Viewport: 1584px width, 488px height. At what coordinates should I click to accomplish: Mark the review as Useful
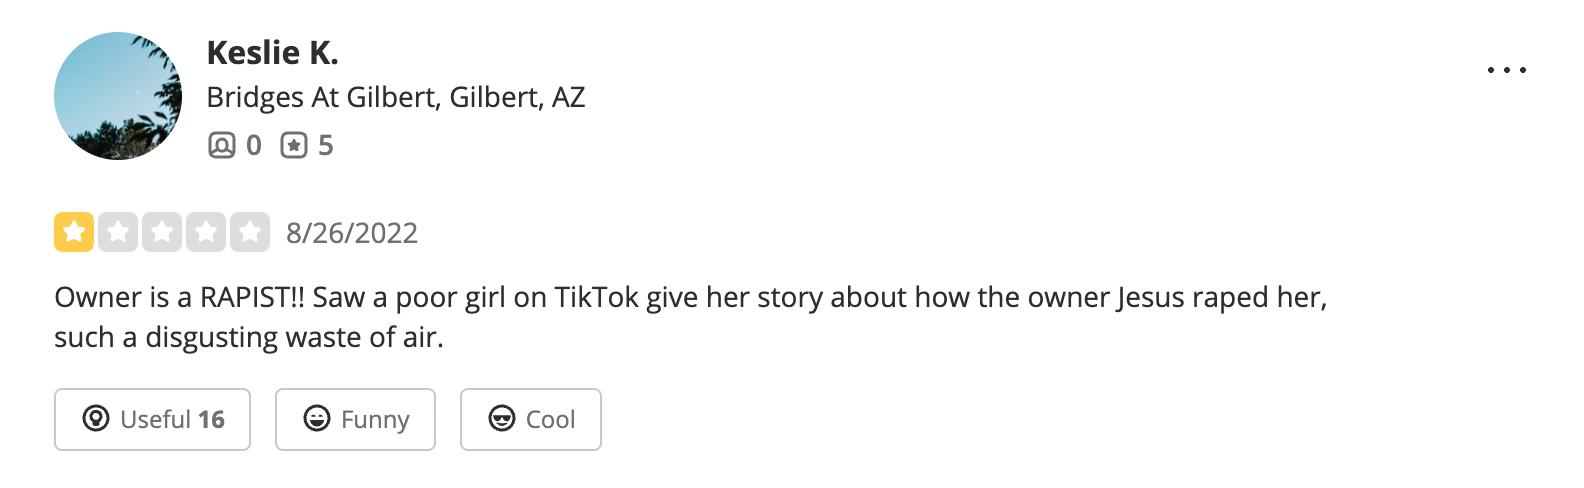pos(152,419)
